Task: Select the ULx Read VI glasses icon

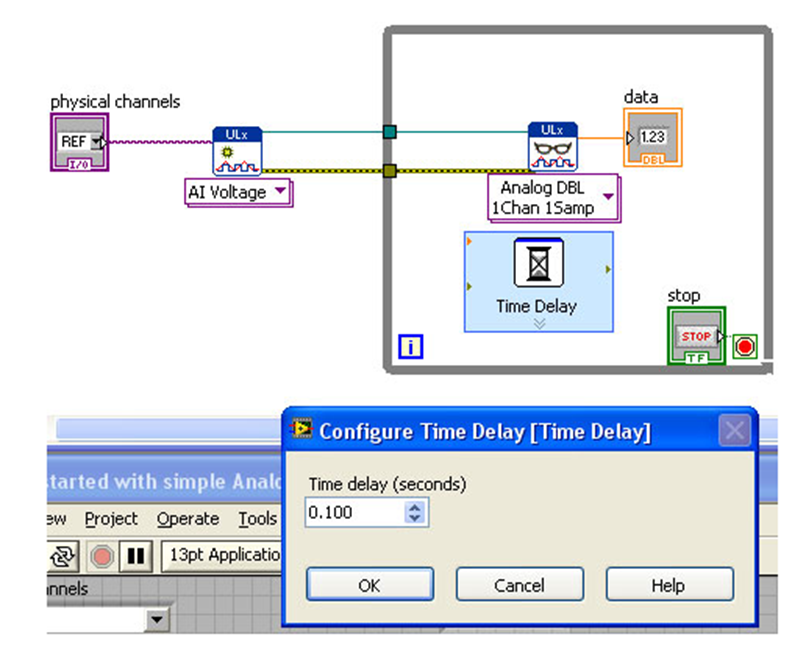Action: pyautogui.click(x=552, y=147)
